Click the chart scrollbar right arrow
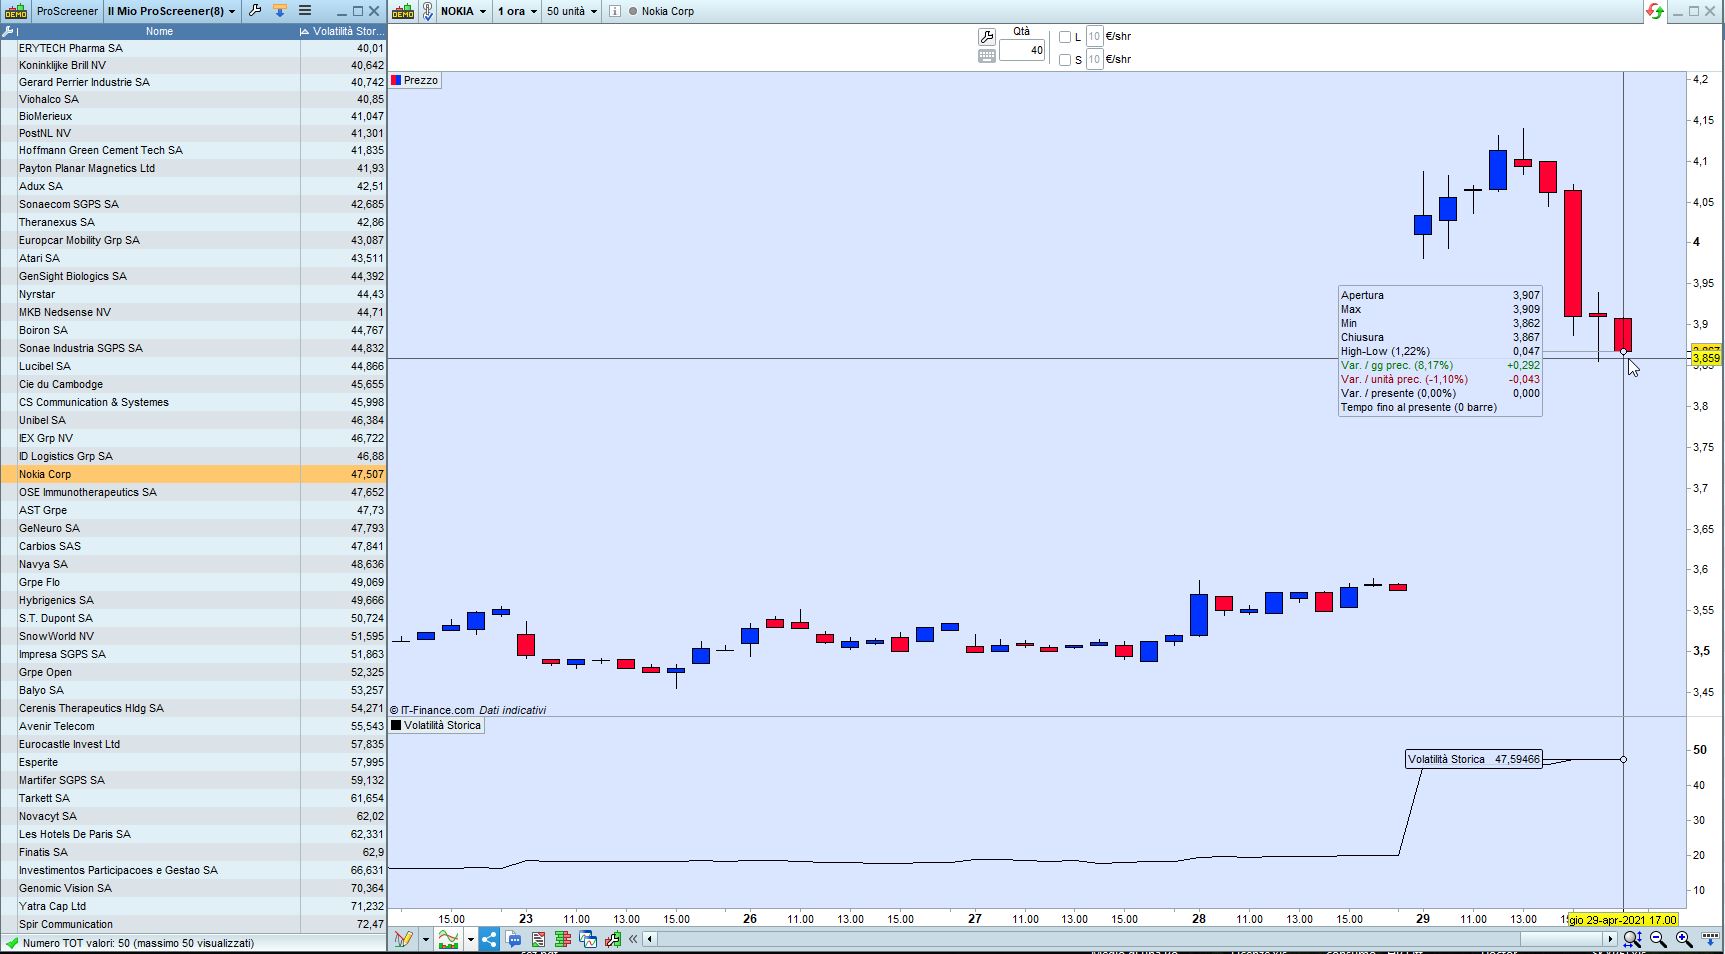Image resolution: width=1725 pixels, height=954 pixels. pos(1610,939)
